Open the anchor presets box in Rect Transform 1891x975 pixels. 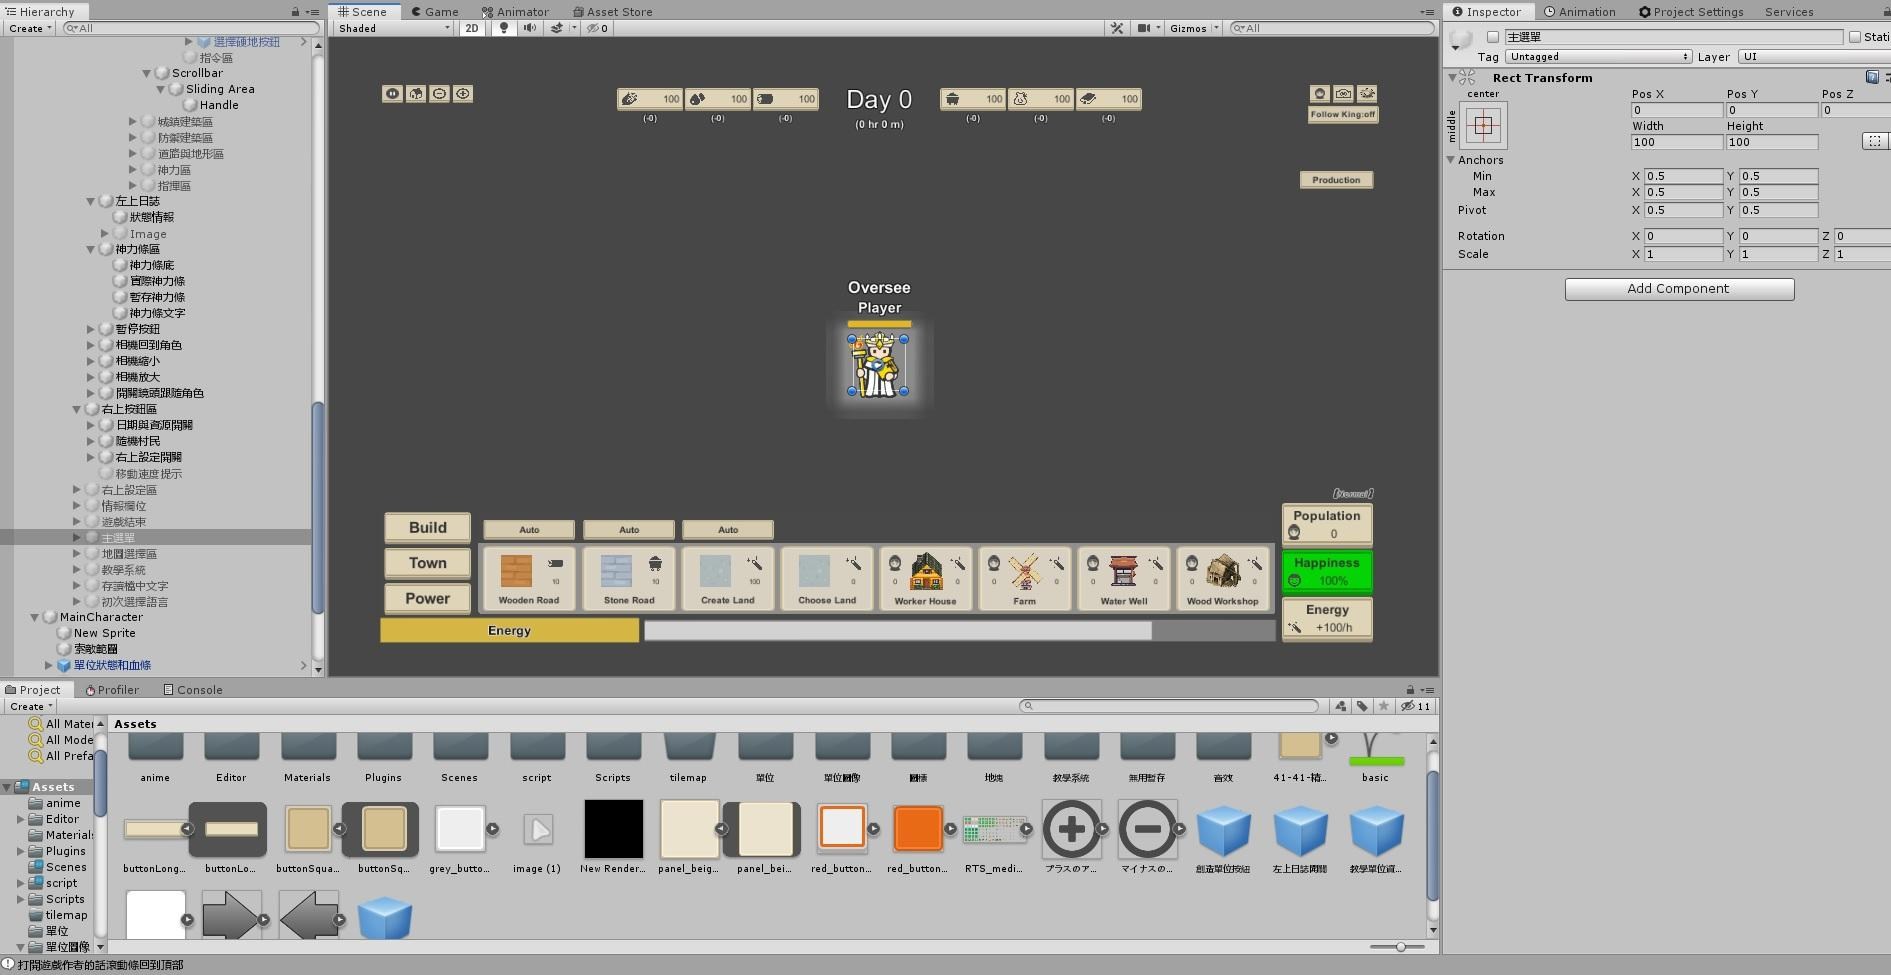[1483, 126]
